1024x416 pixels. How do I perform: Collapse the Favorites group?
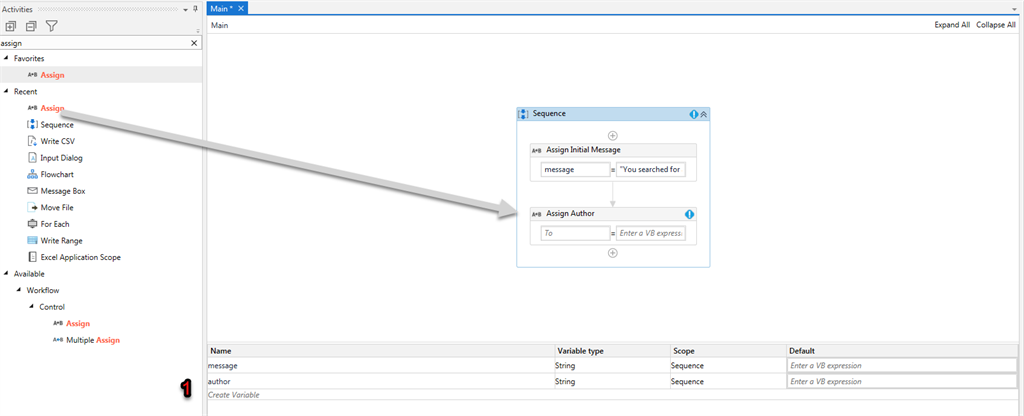pyautogui.click(x=7, y=58)
